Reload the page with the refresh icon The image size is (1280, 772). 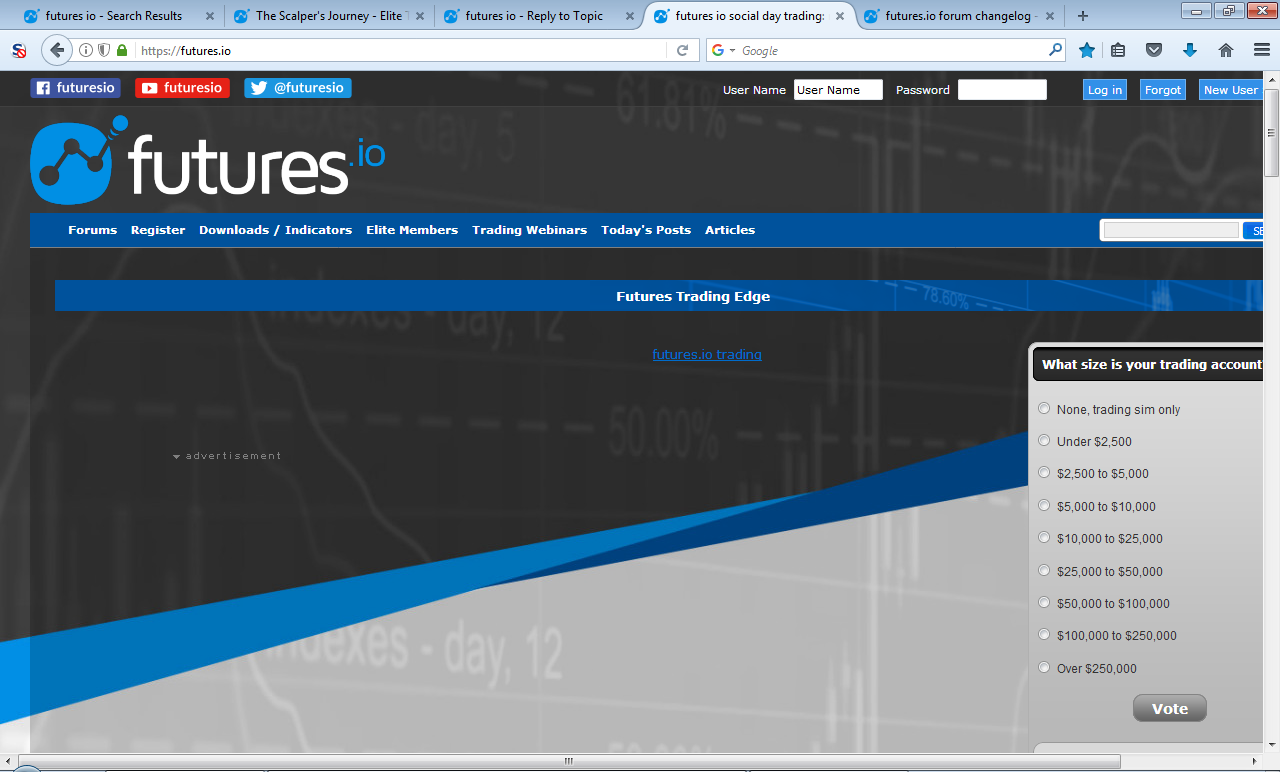point(683,50)
